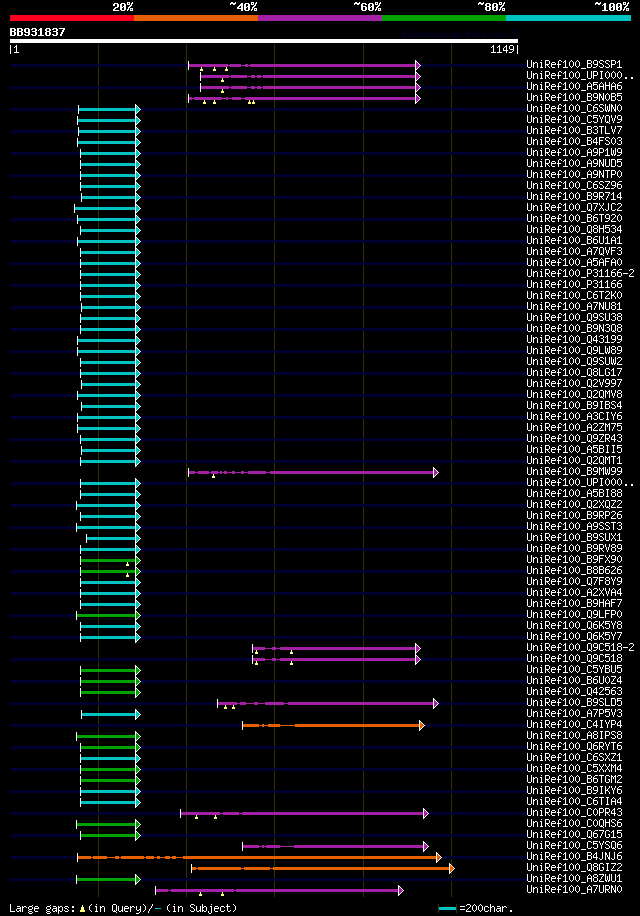Screen dimensions: 640x916
Task: Click the purple ~60% identity legend segment
Action: pos(320,18)
